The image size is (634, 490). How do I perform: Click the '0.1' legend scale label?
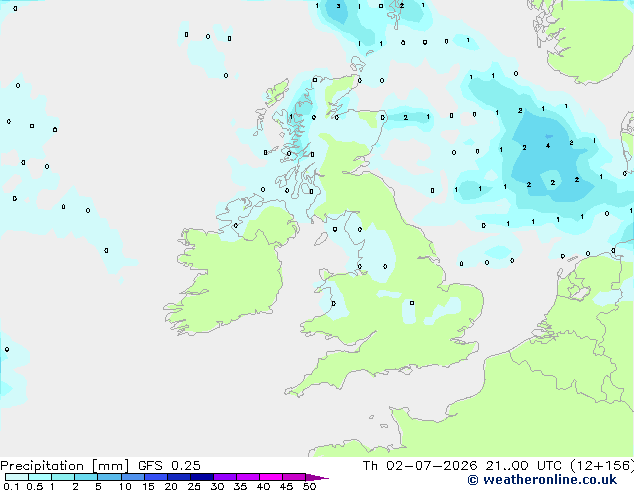(11, 486)
